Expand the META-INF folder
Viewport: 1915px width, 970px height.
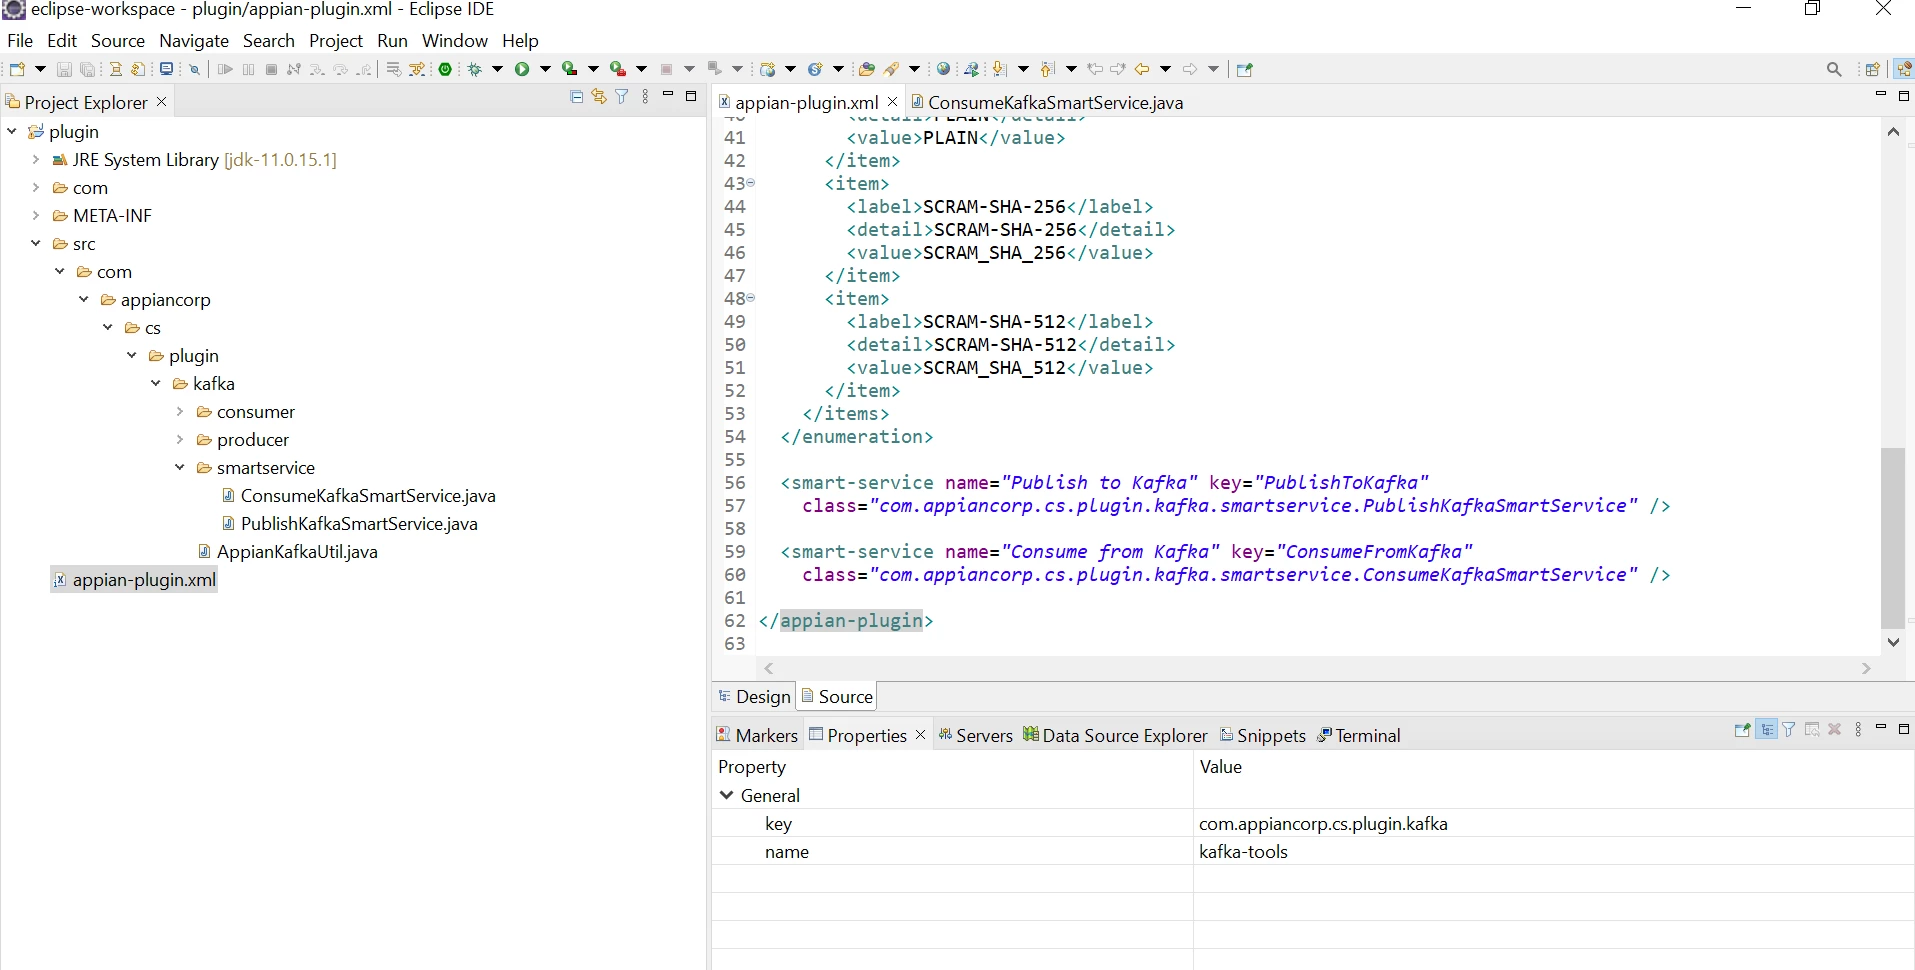[36, 215]
